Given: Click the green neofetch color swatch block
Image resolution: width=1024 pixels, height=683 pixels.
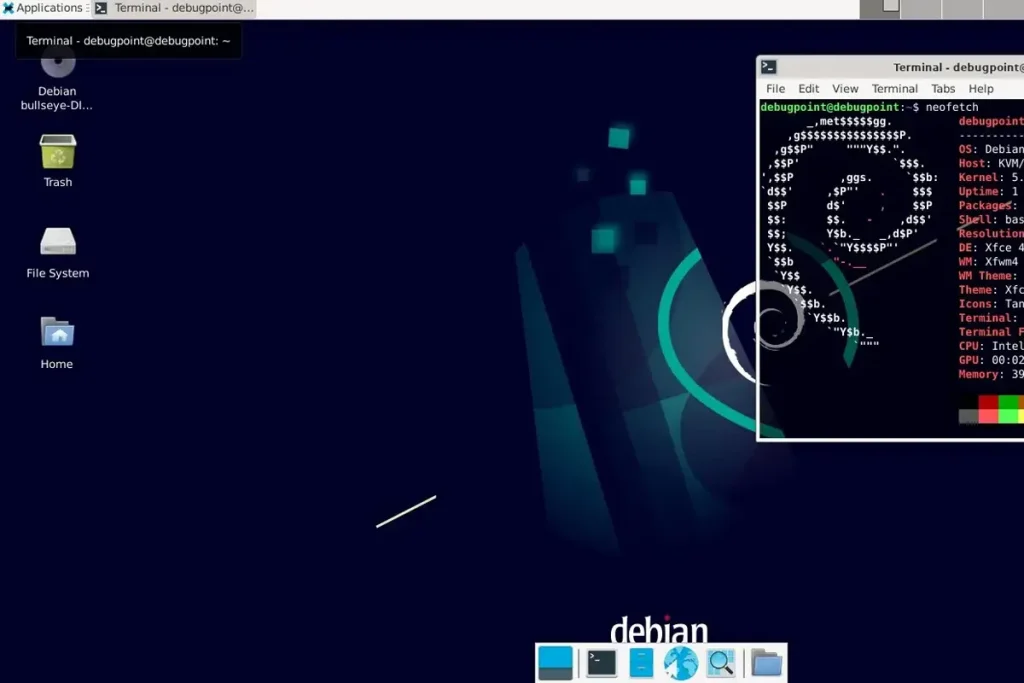Looking at the screenshot, I should pyautogui.click(x=1008, y=403).
